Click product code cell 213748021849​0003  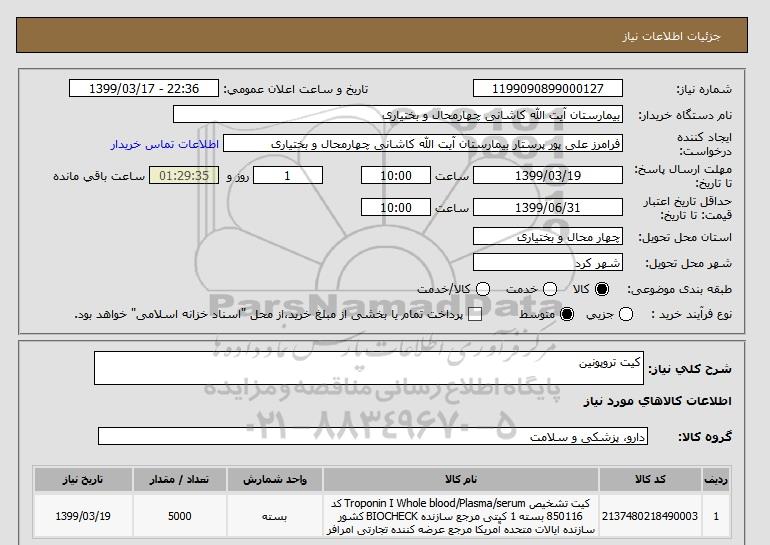click(x=650, y=516)
